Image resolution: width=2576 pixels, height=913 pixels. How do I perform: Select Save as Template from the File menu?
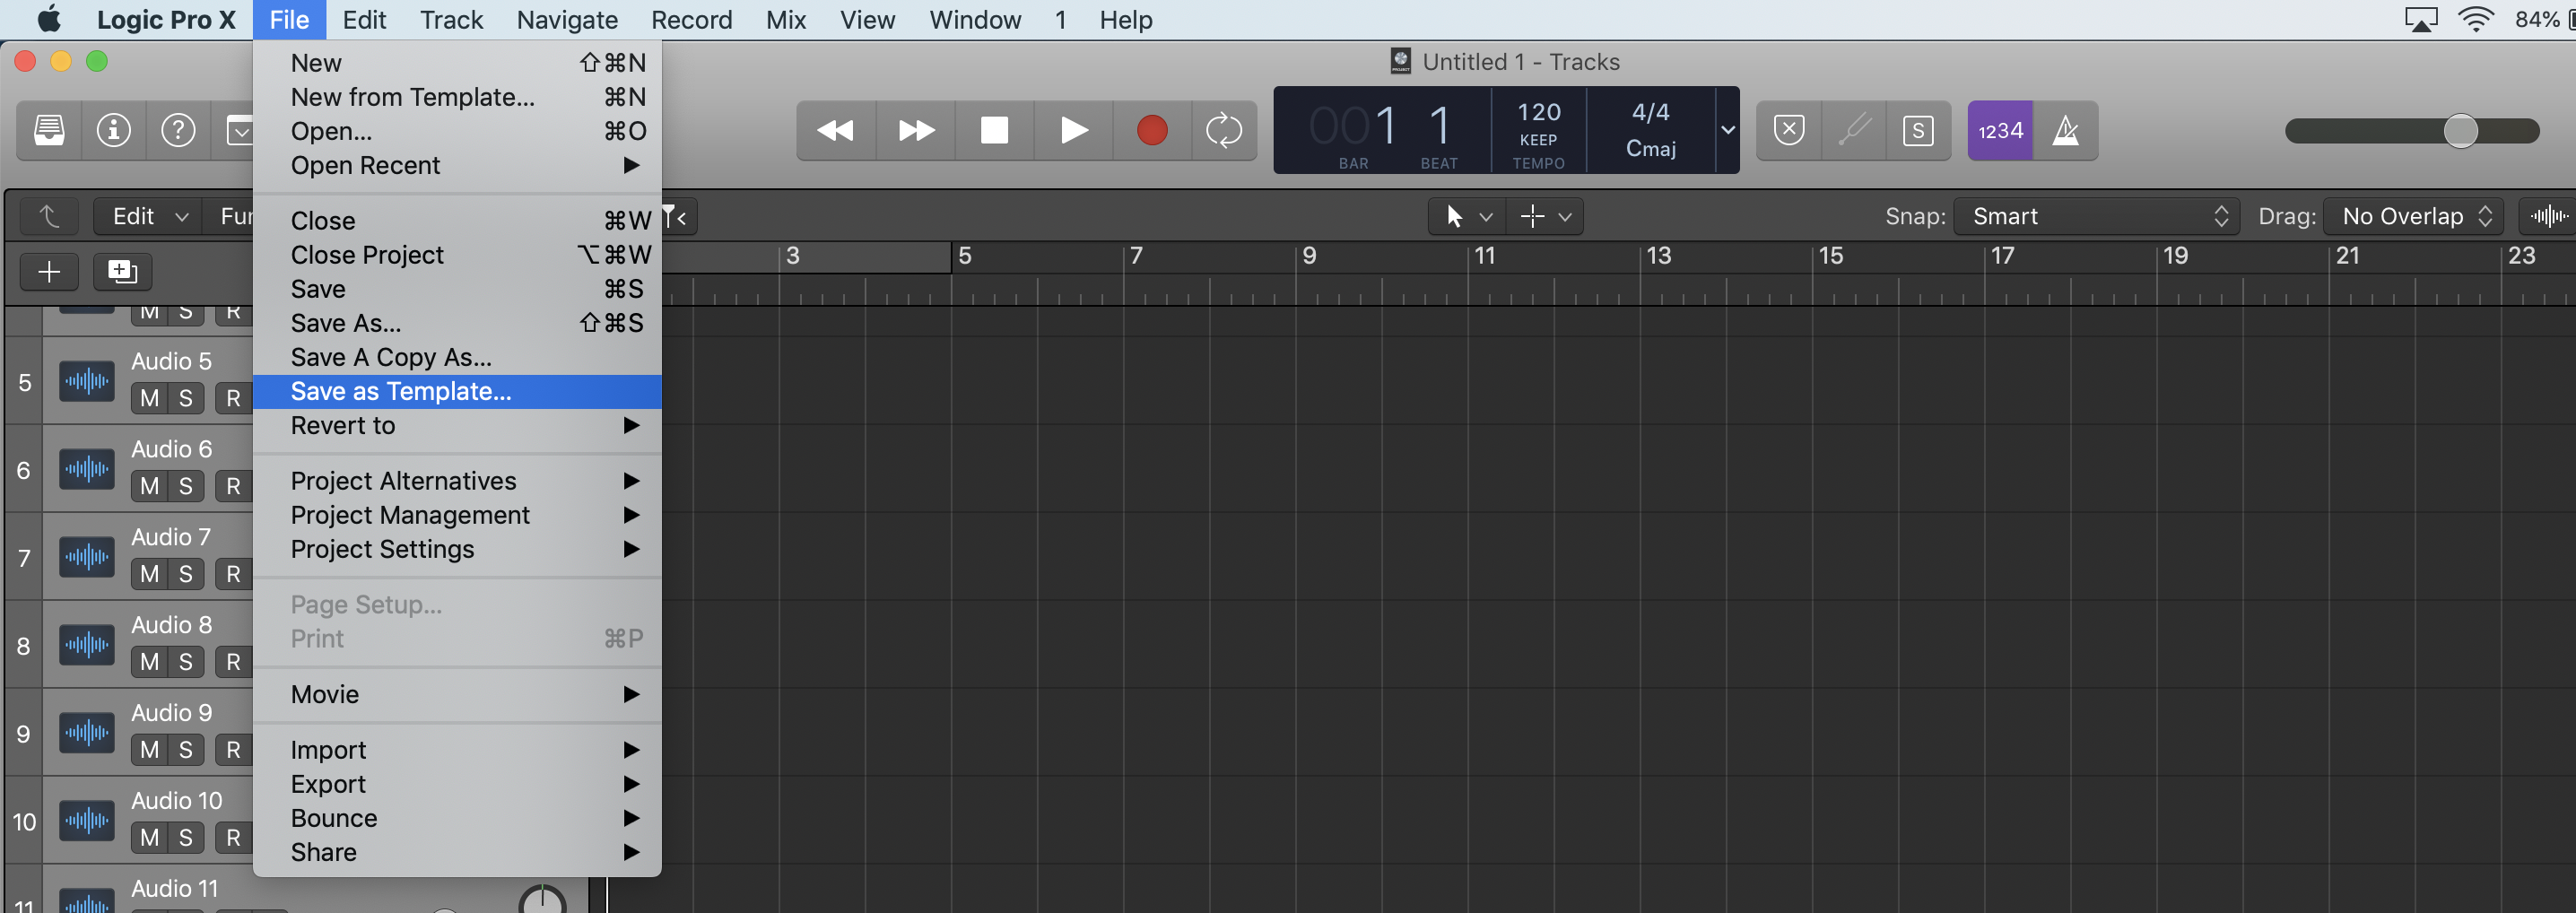pos(398,391)
